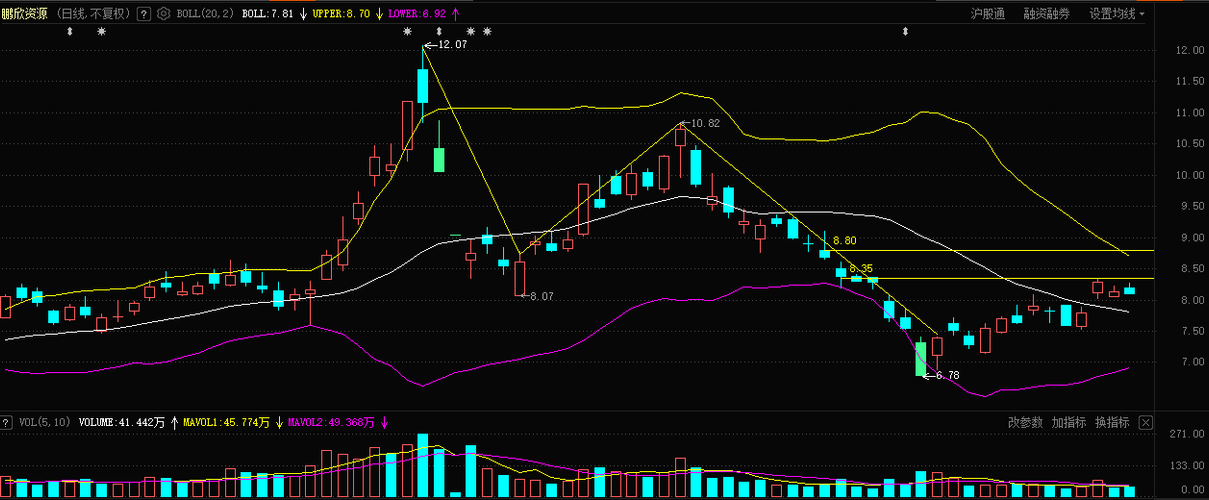Click the up-down event marker right of the 12.07 peak

(439, 31)
